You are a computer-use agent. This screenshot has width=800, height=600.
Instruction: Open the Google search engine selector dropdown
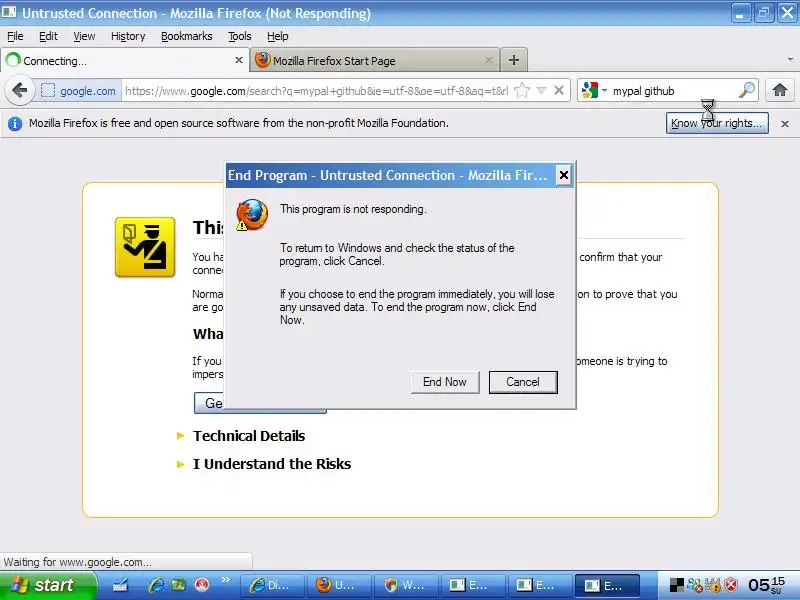594,91
